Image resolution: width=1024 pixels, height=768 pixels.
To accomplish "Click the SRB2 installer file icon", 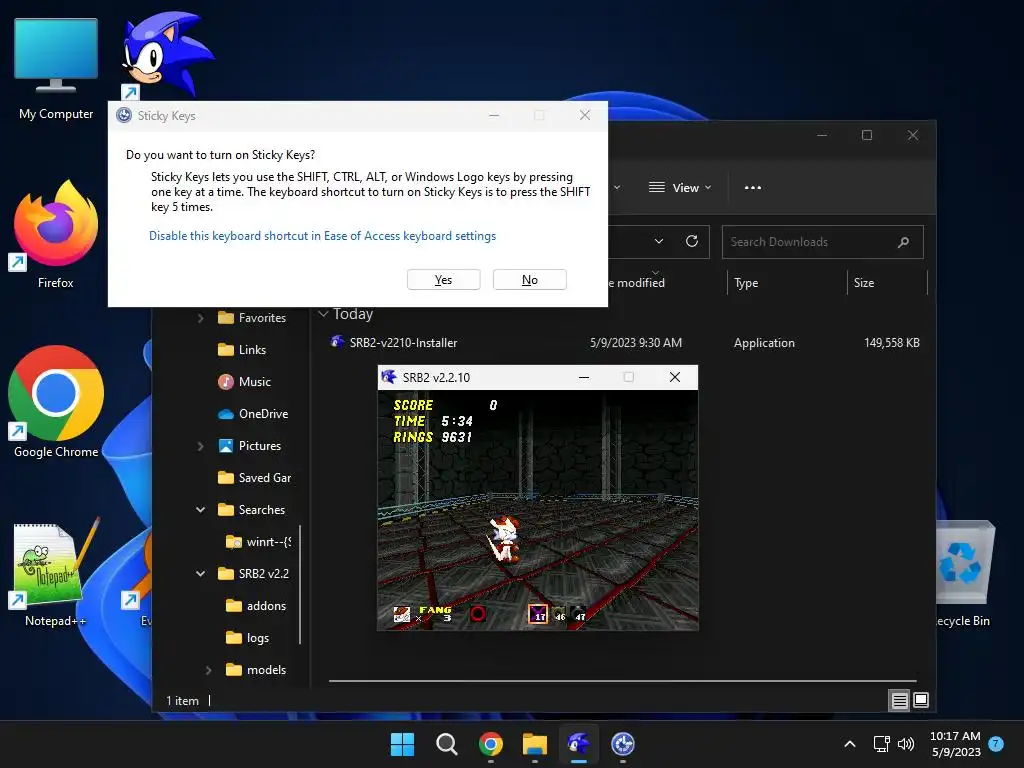I will click(337, 342).
